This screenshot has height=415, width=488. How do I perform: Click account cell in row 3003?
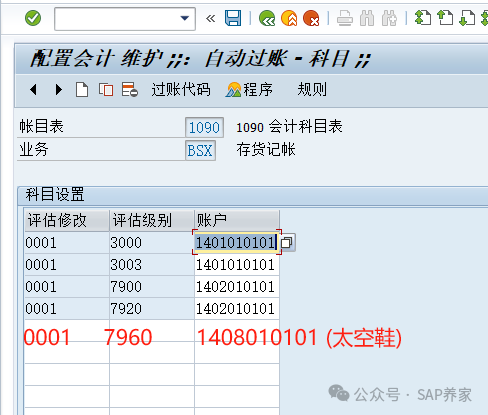tap(237, 265)
